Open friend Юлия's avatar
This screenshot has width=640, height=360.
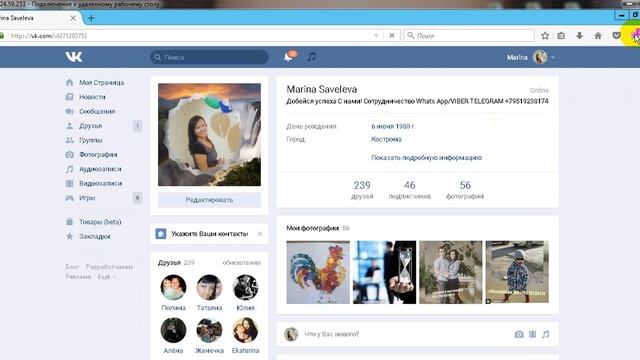tap(245, 287)
